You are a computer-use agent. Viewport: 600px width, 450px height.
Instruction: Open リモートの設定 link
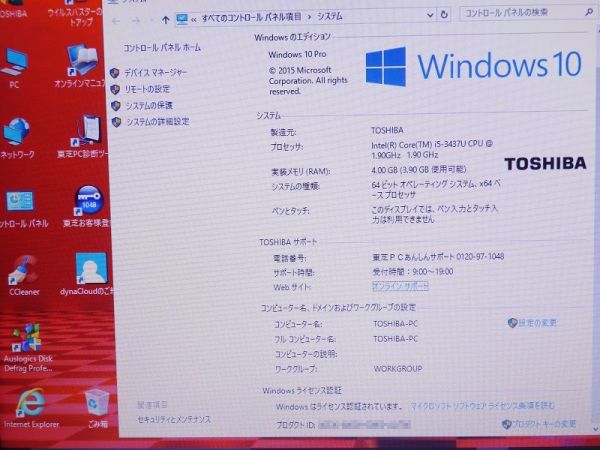pyautogui.click(x=147, y=89)
